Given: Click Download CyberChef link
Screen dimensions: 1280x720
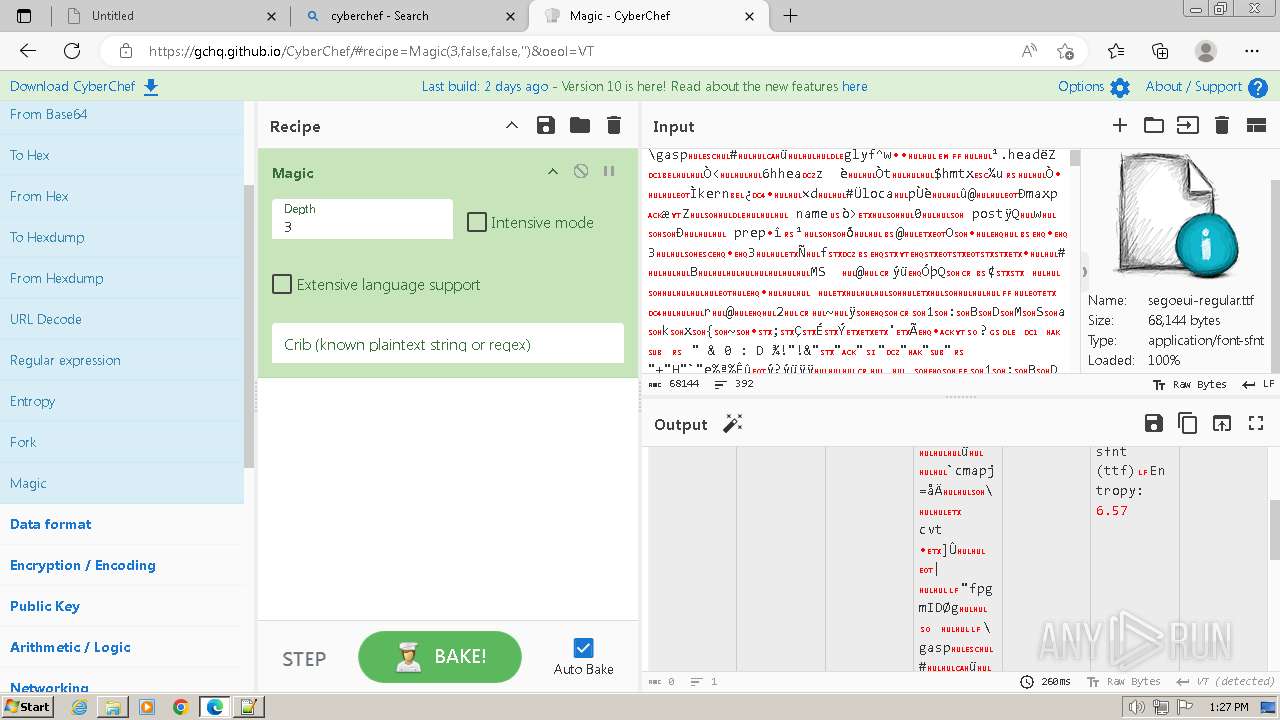Looking at the screenshot, I should point(84,87).
